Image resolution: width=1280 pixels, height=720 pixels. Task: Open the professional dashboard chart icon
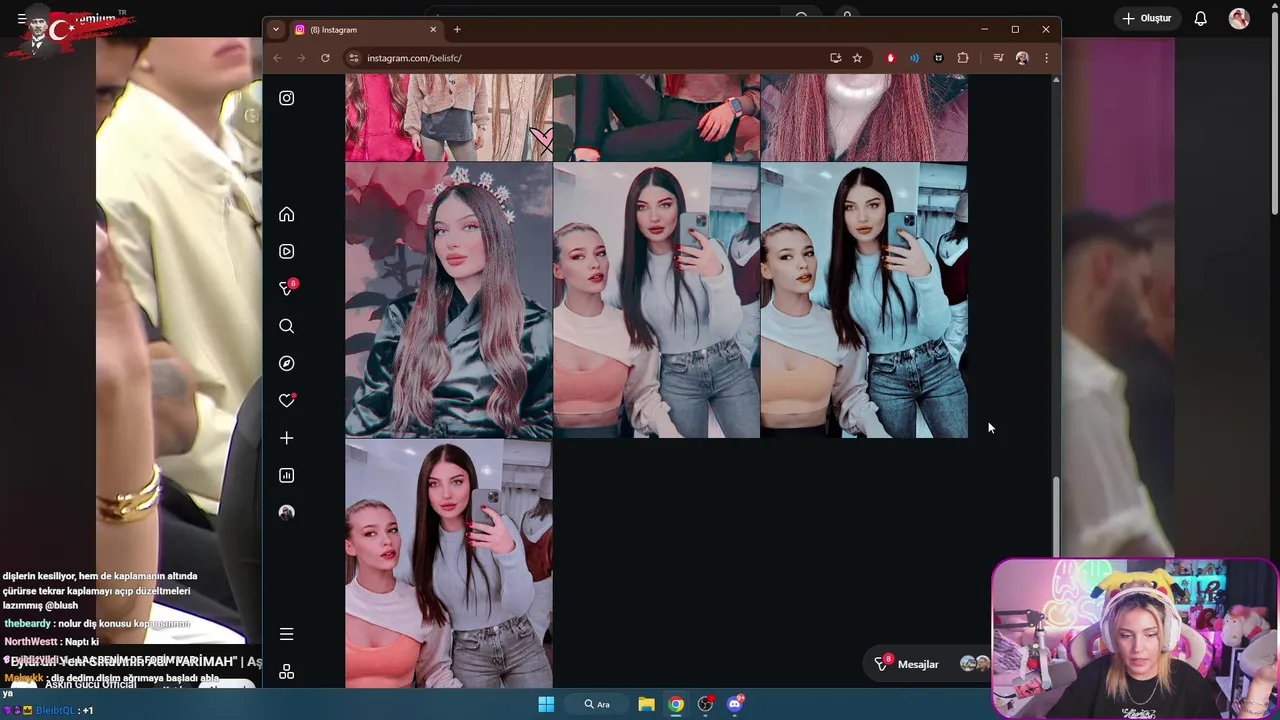pyautogui.click(x=287, y=476)
